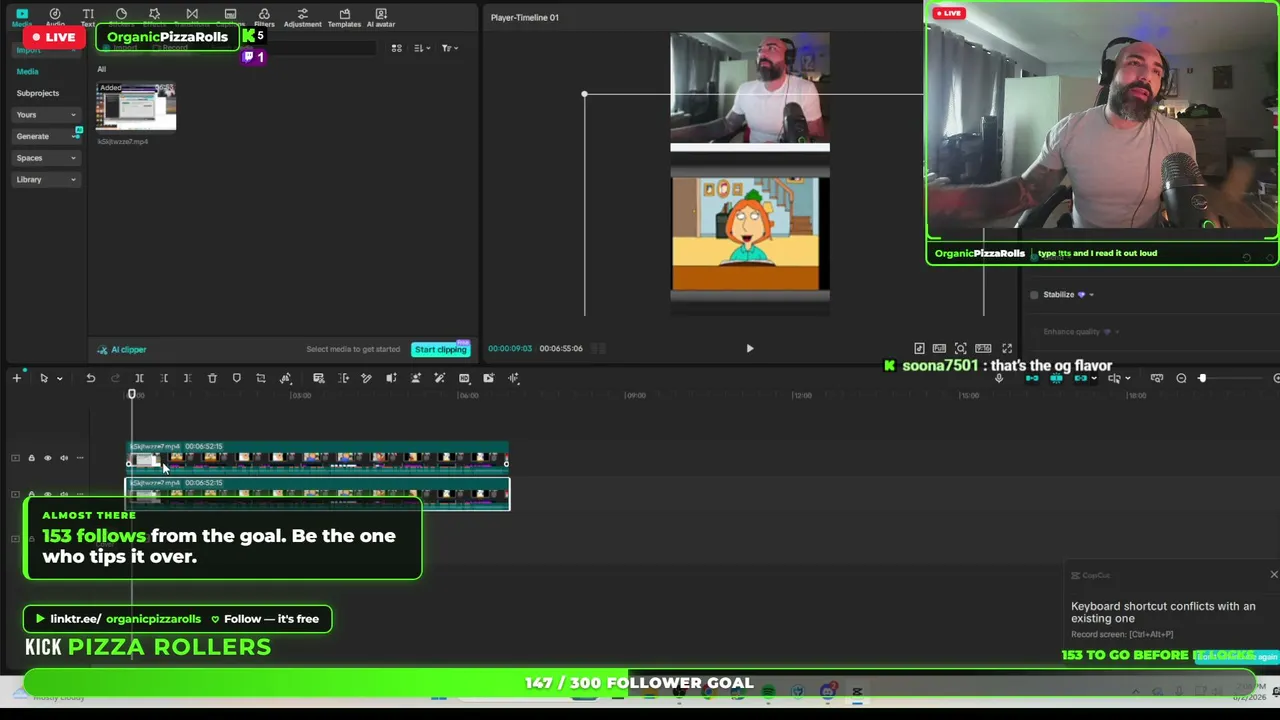Switch media grid view layout
This screenshot has width=1280, height=720.
click(397, 48)
